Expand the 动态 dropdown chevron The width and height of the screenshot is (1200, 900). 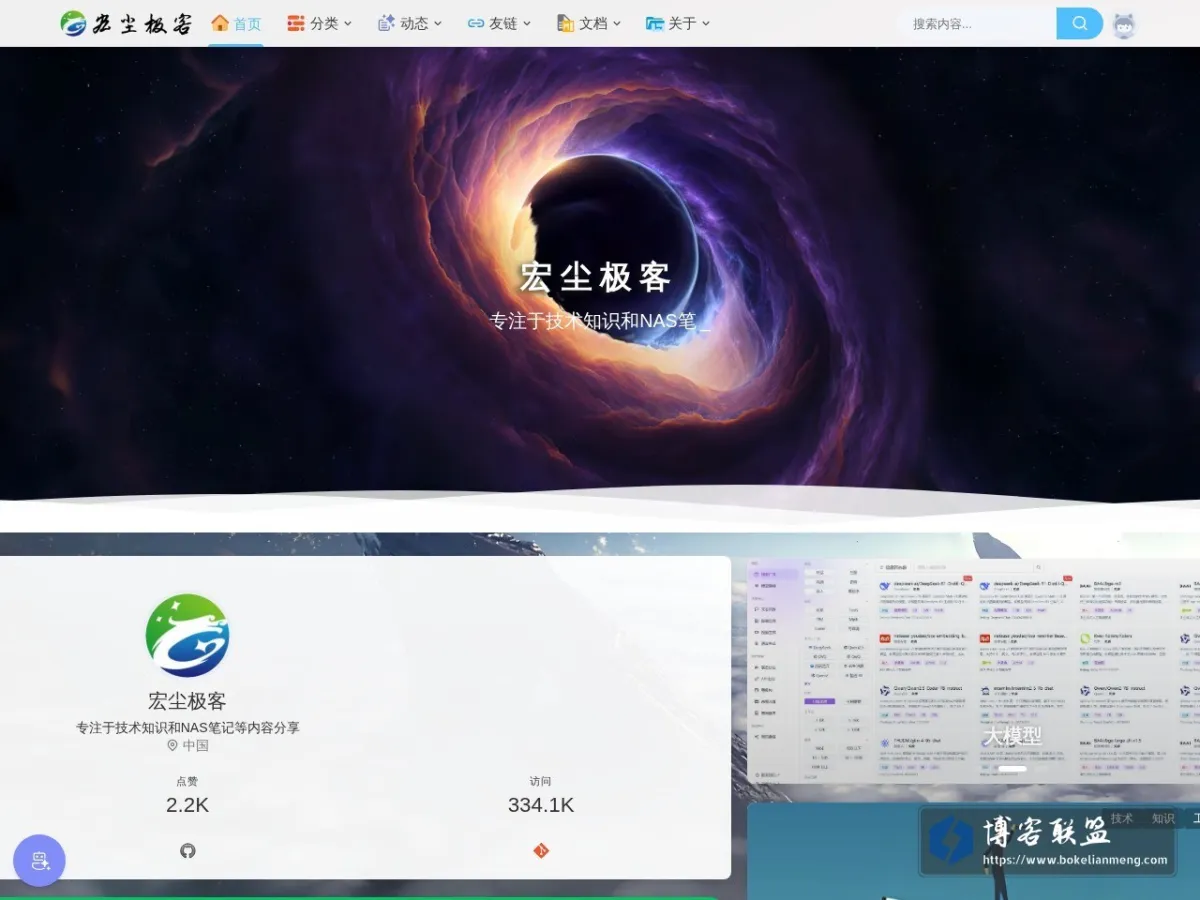[x=438, y=23]
